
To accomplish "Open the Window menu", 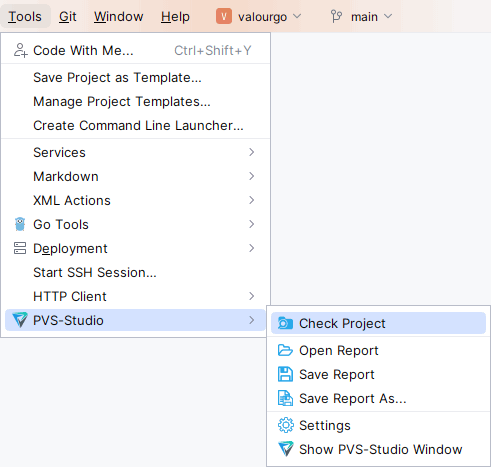I will (x=118, y=16).
